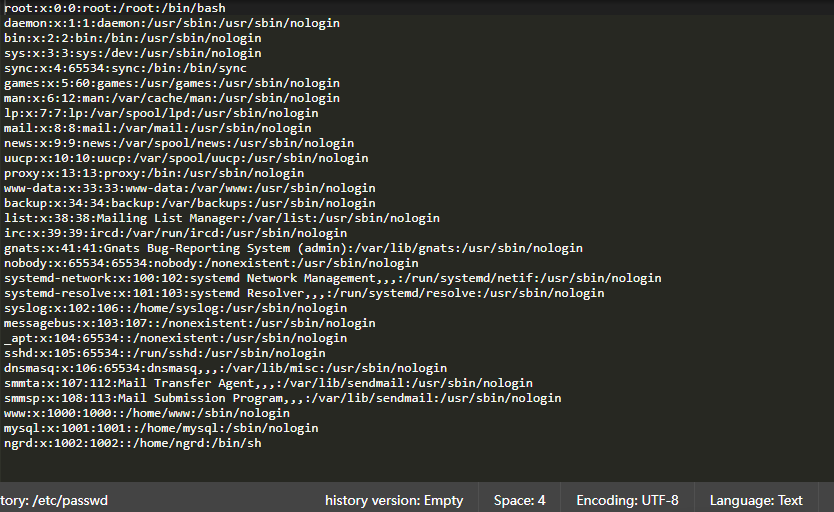This screenshot has height=512, width=834.
Task: Click the history version: Empty item
Action: coord(394,500)
